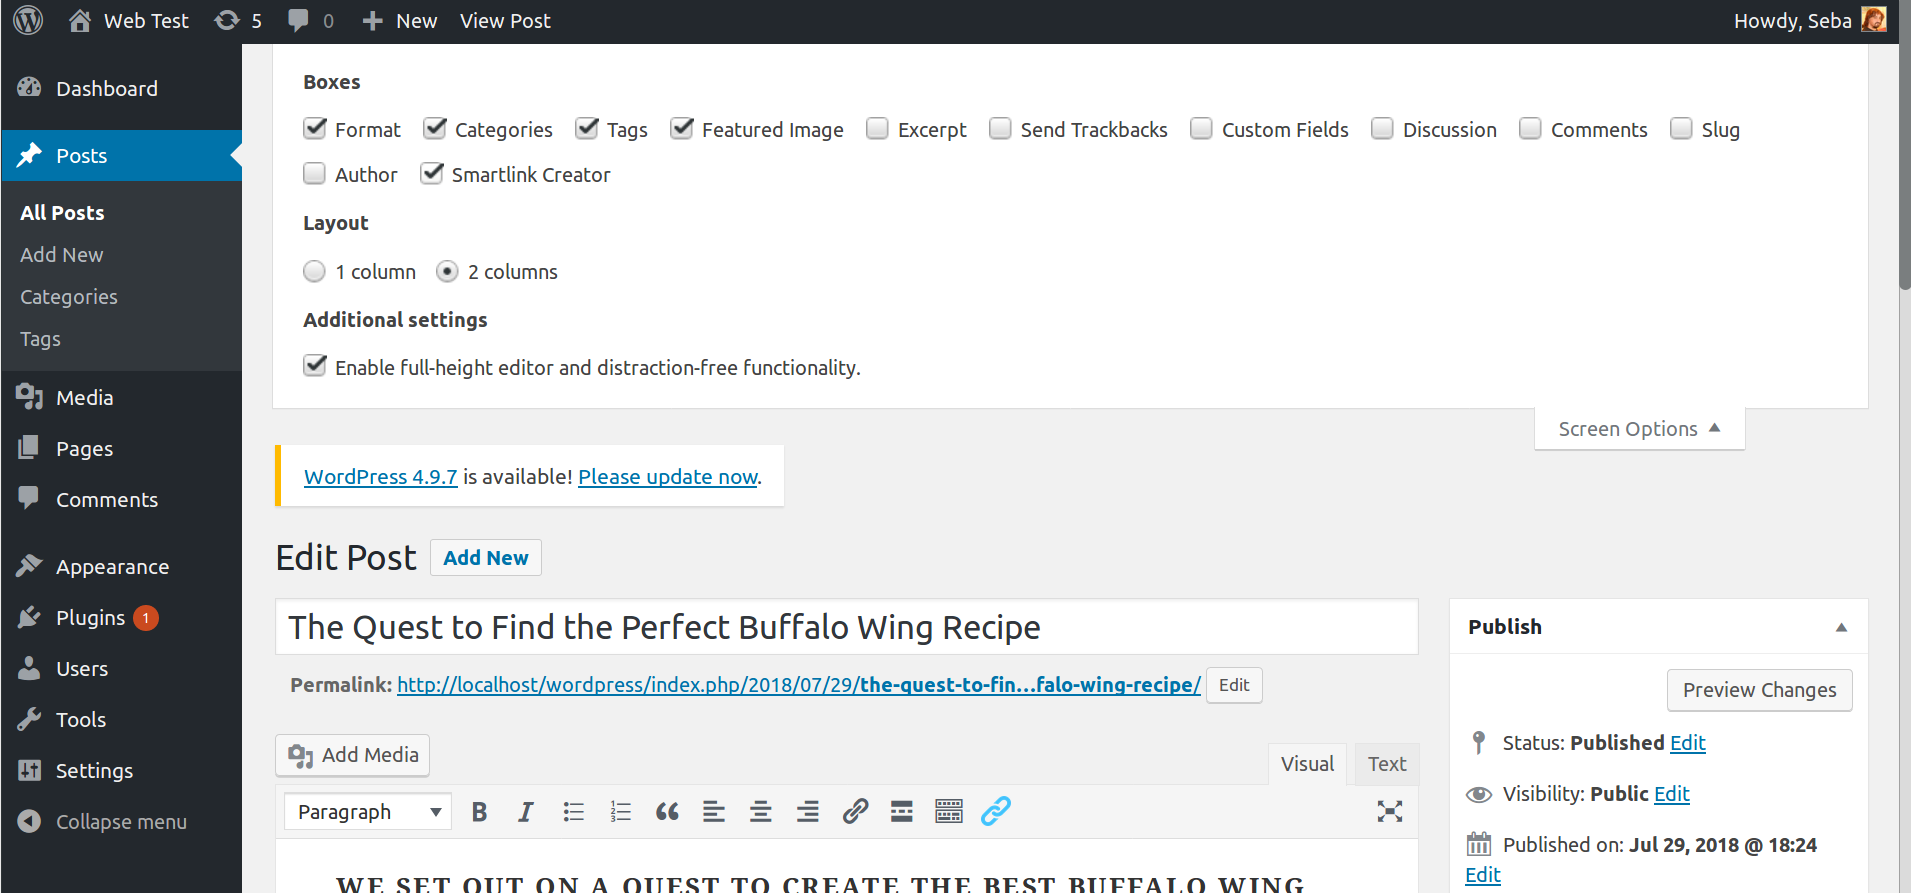The width and height of the screenshot is (1911, 893).
Task: Uncheck the Featured Image box option
Action: tap(682, 129)
